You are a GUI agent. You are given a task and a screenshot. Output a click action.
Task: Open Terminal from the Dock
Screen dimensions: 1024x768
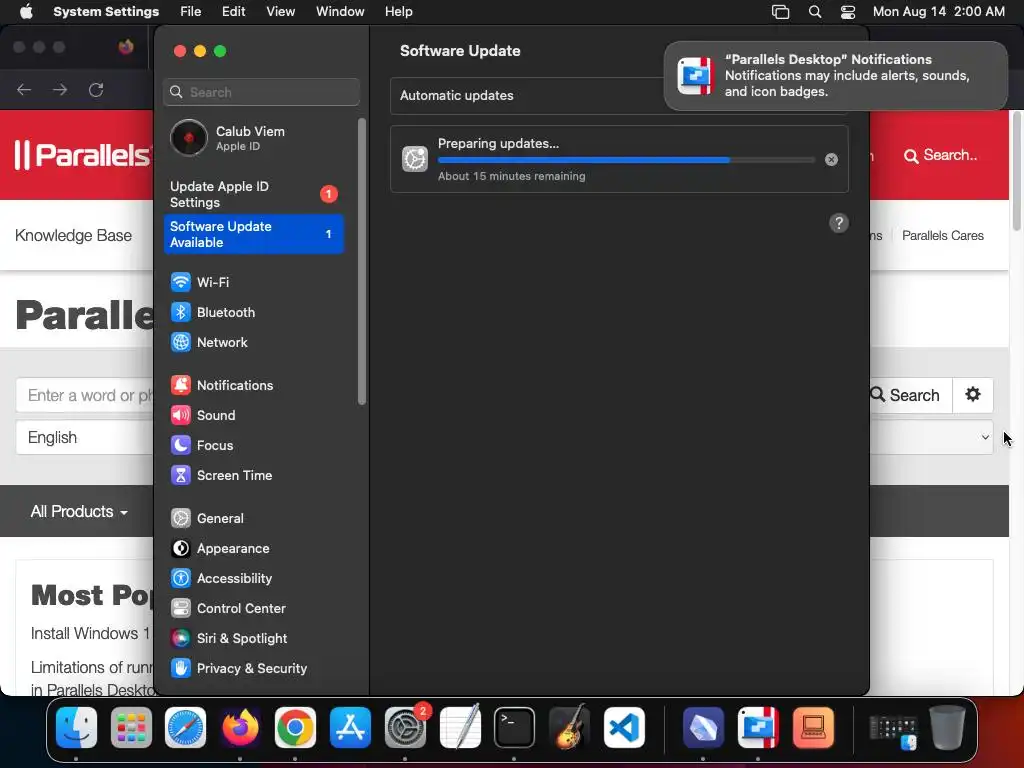(x=515, y=728)
